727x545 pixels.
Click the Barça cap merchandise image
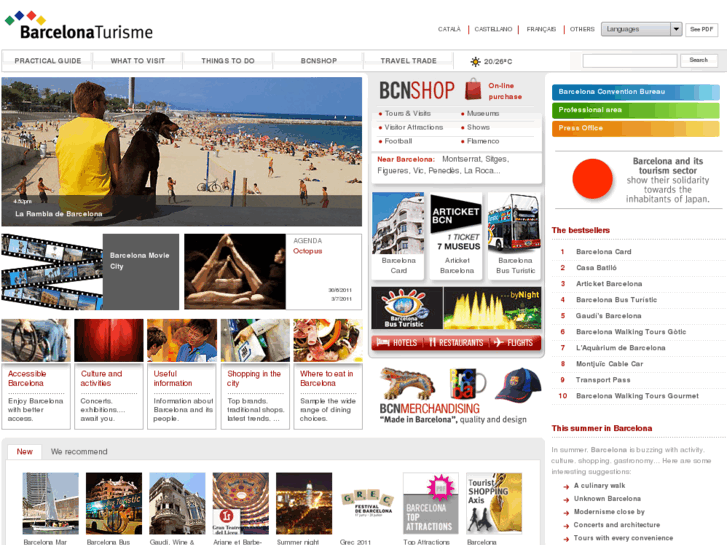[x=518, y=385]
